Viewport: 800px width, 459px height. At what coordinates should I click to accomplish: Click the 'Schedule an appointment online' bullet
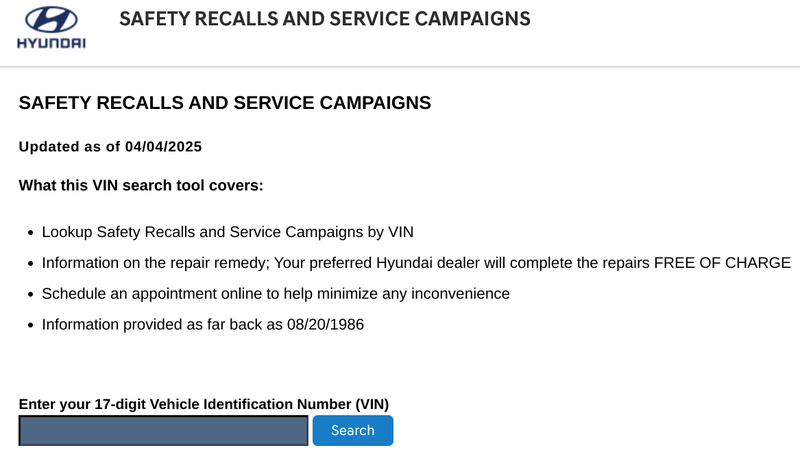[x=275, y=294]
